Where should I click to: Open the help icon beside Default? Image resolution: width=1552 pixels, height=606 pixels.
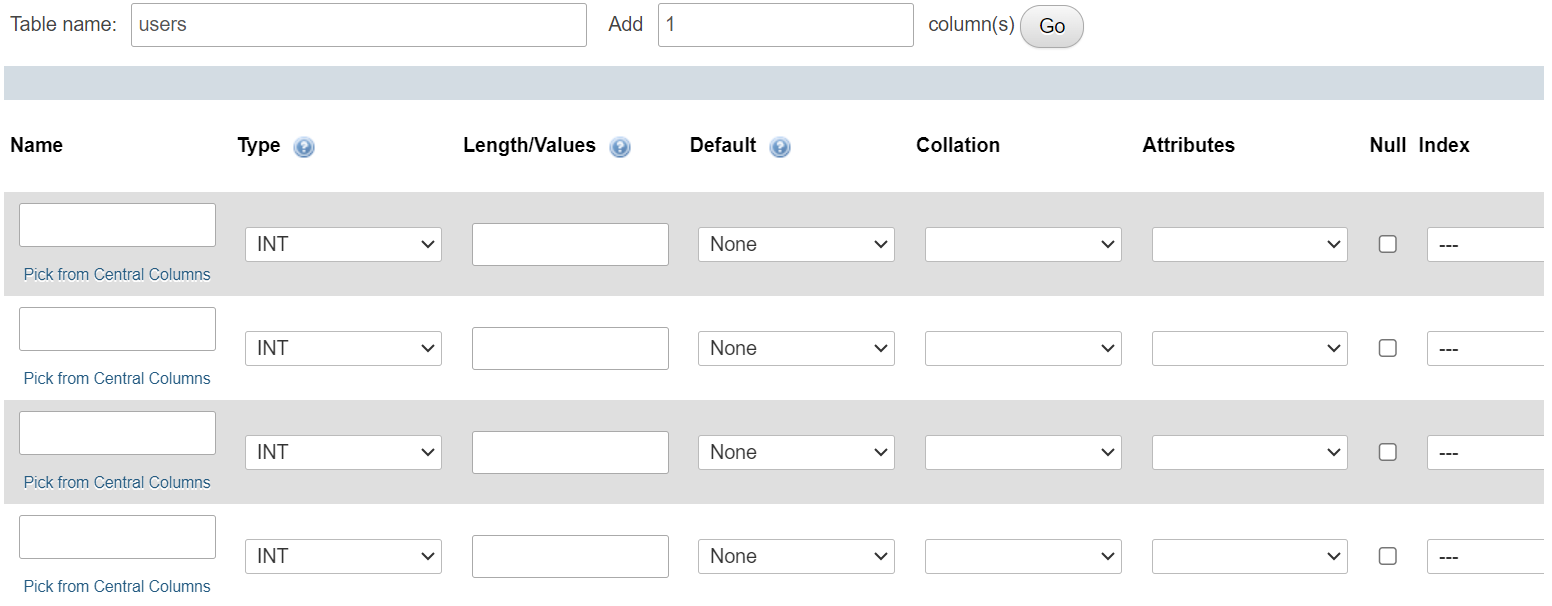(780, 148)
